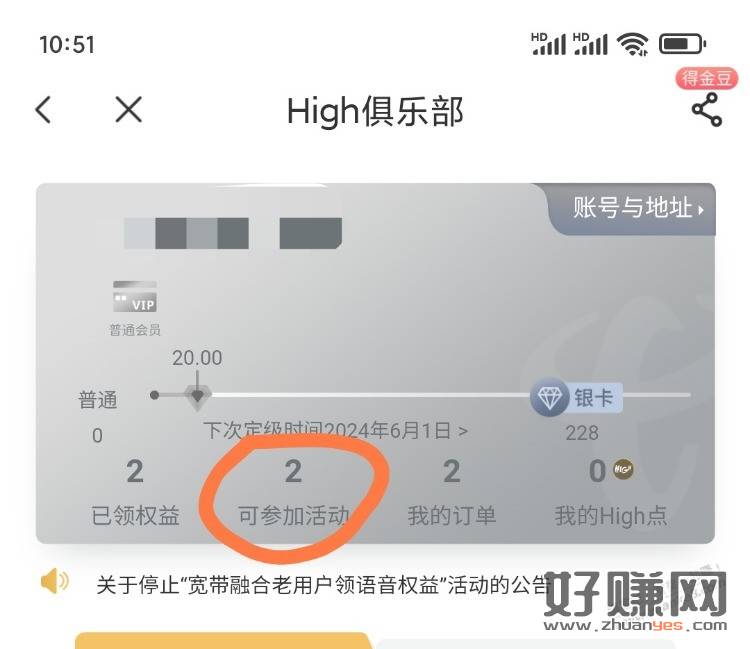Open 账号与地址 settings
Screen dimensions: 750x649
[639, 208]
